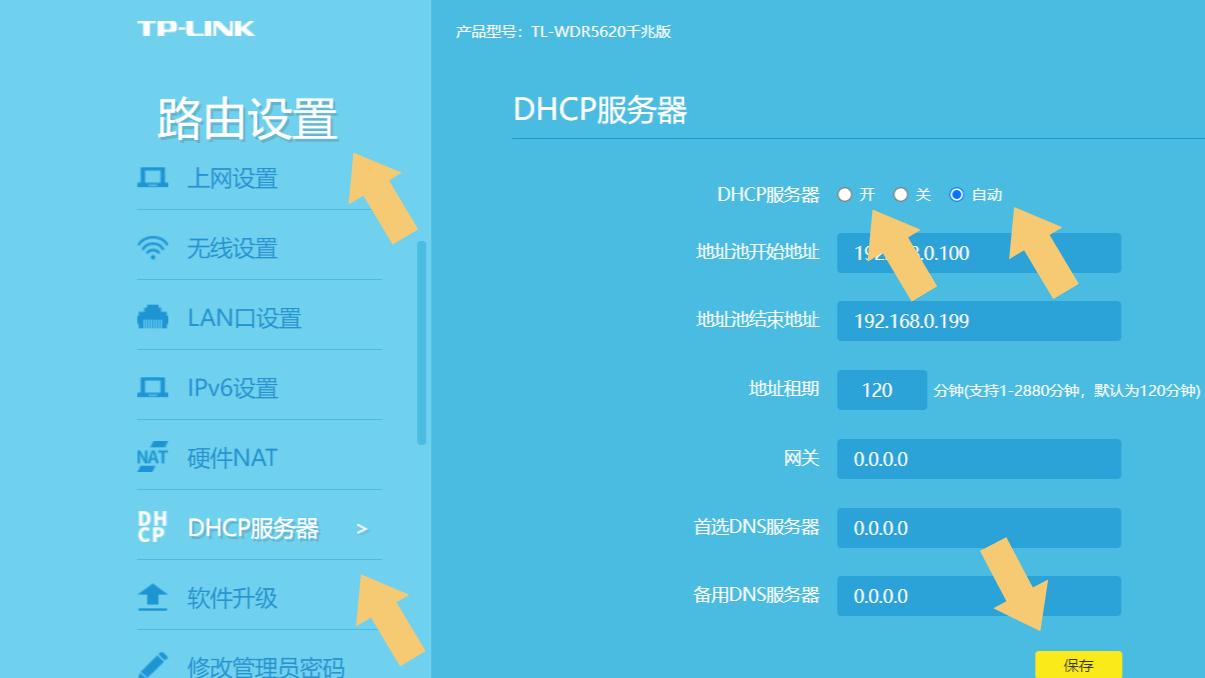Click the 地址租期 input showing 120
1205x678 pixels.
(x=881, y=390)
